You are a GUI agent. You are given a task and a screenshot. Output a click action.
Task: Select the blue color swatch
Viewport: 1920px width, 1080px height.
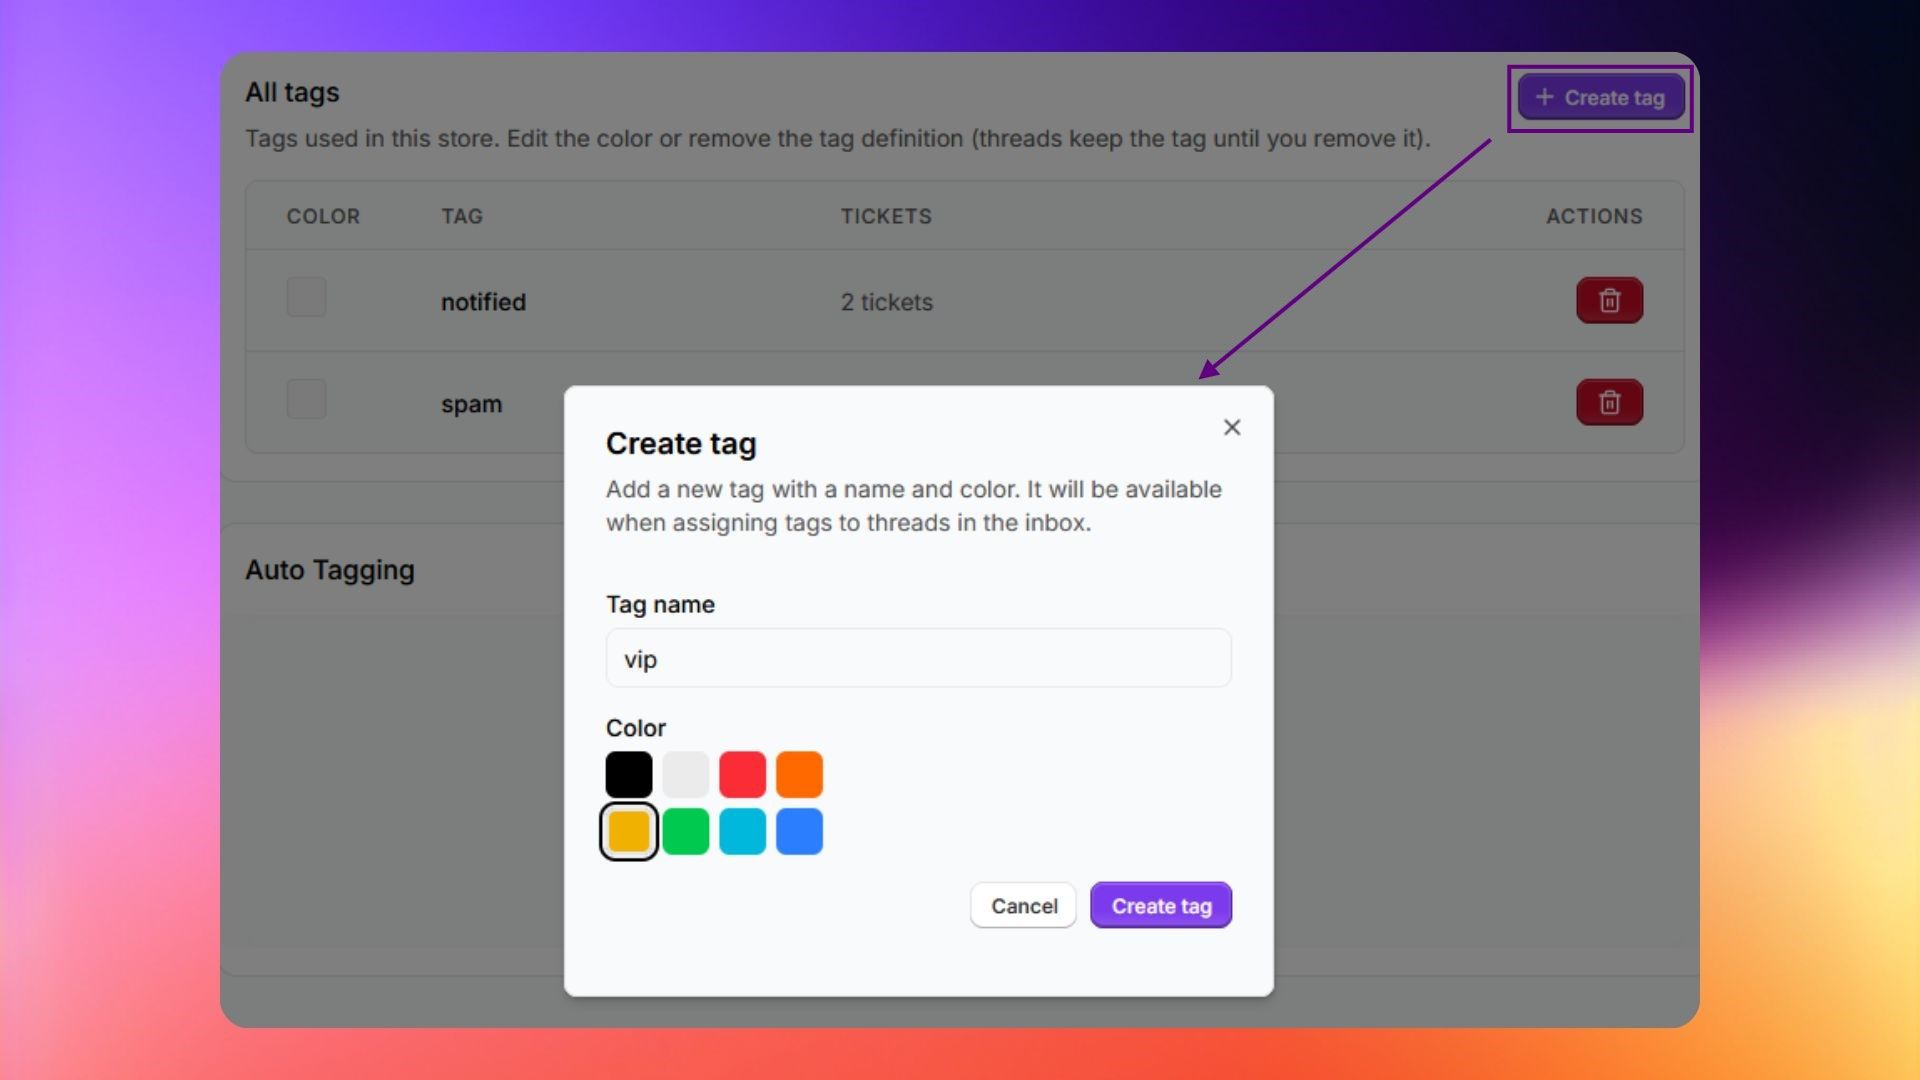pyautogui.click(x=799, y=831)
